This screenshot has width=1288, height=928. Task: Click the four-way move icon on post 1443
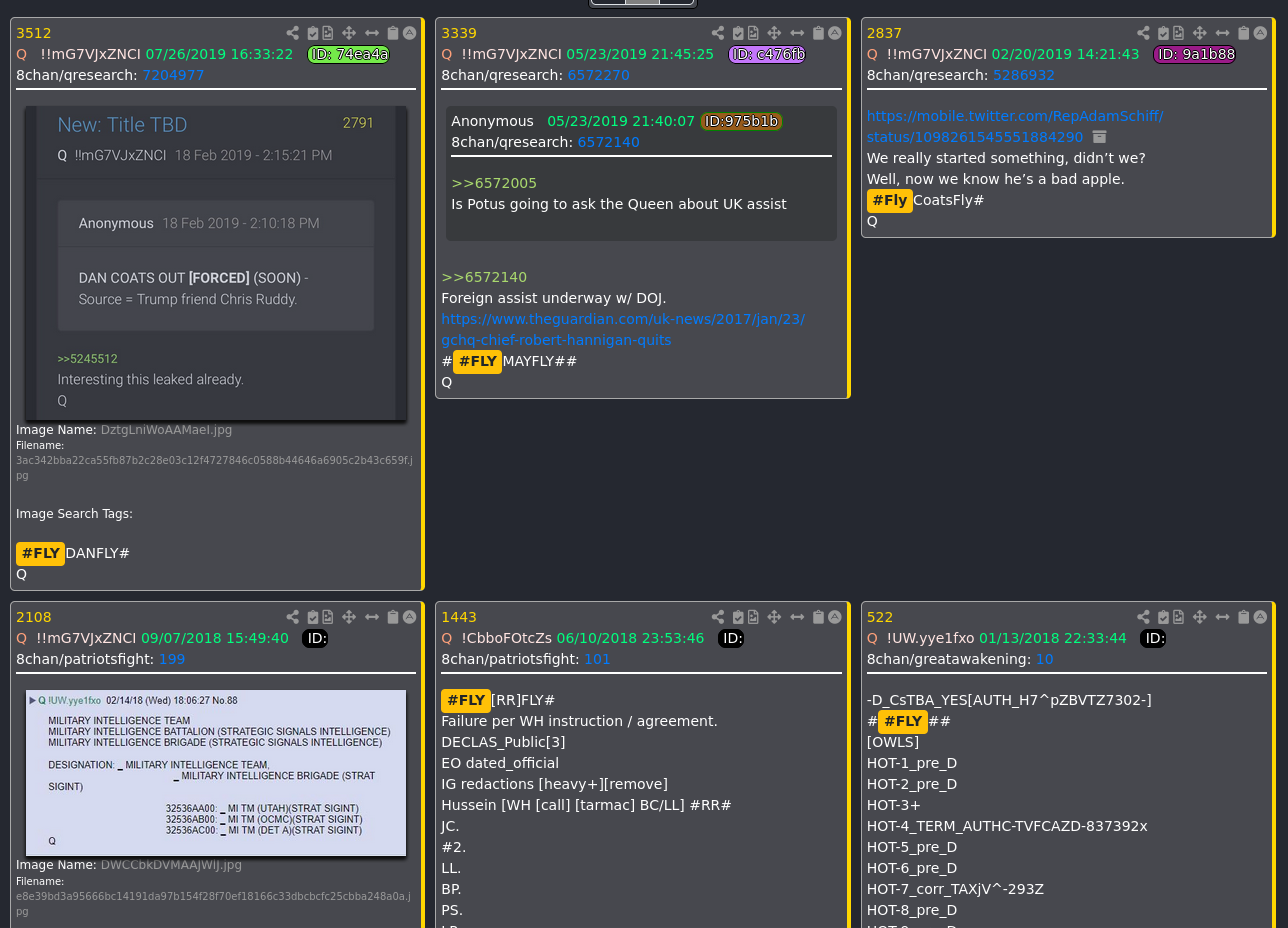(774, 617)
